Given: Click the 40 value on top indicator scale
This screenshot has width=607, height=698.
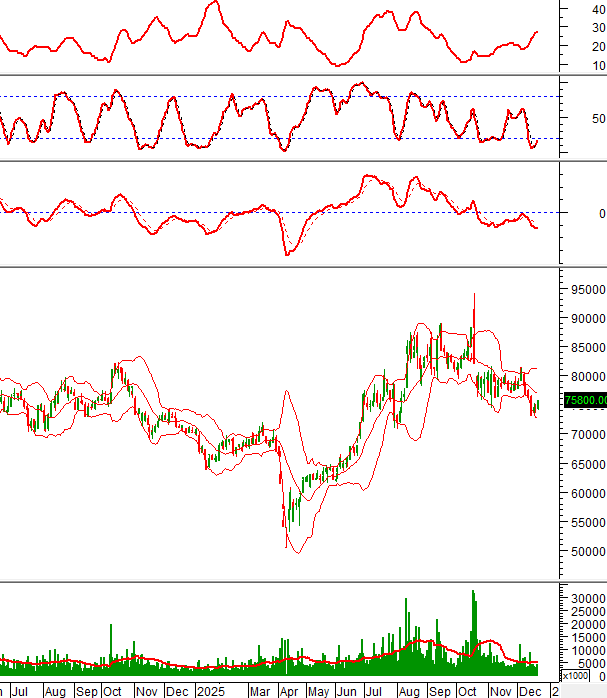Looking at the screenshot, I should tap(598, 9).
